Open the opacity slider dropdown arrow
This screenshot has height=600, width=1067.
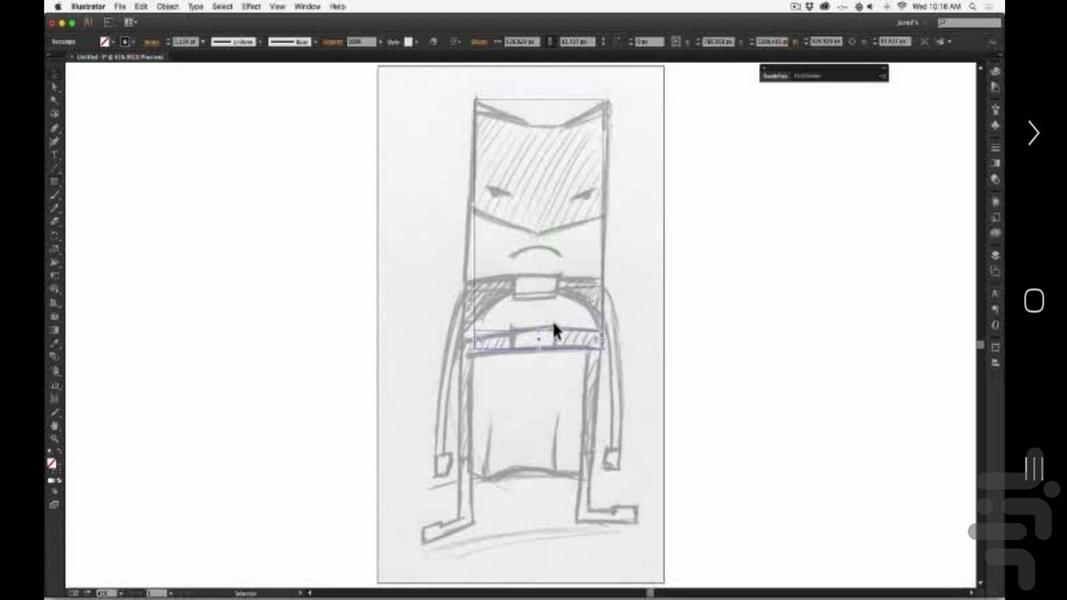(x=380, y=41)
